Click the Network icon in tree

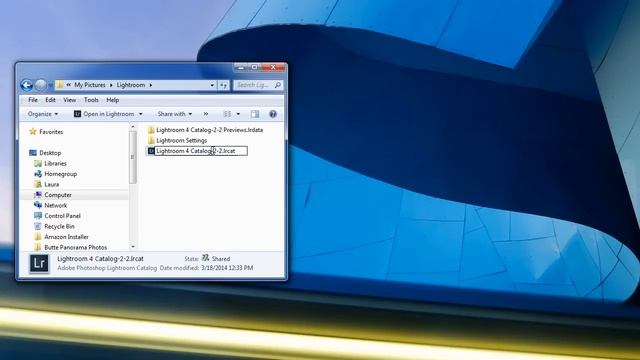pyautogui.click(x=38, y=205)
